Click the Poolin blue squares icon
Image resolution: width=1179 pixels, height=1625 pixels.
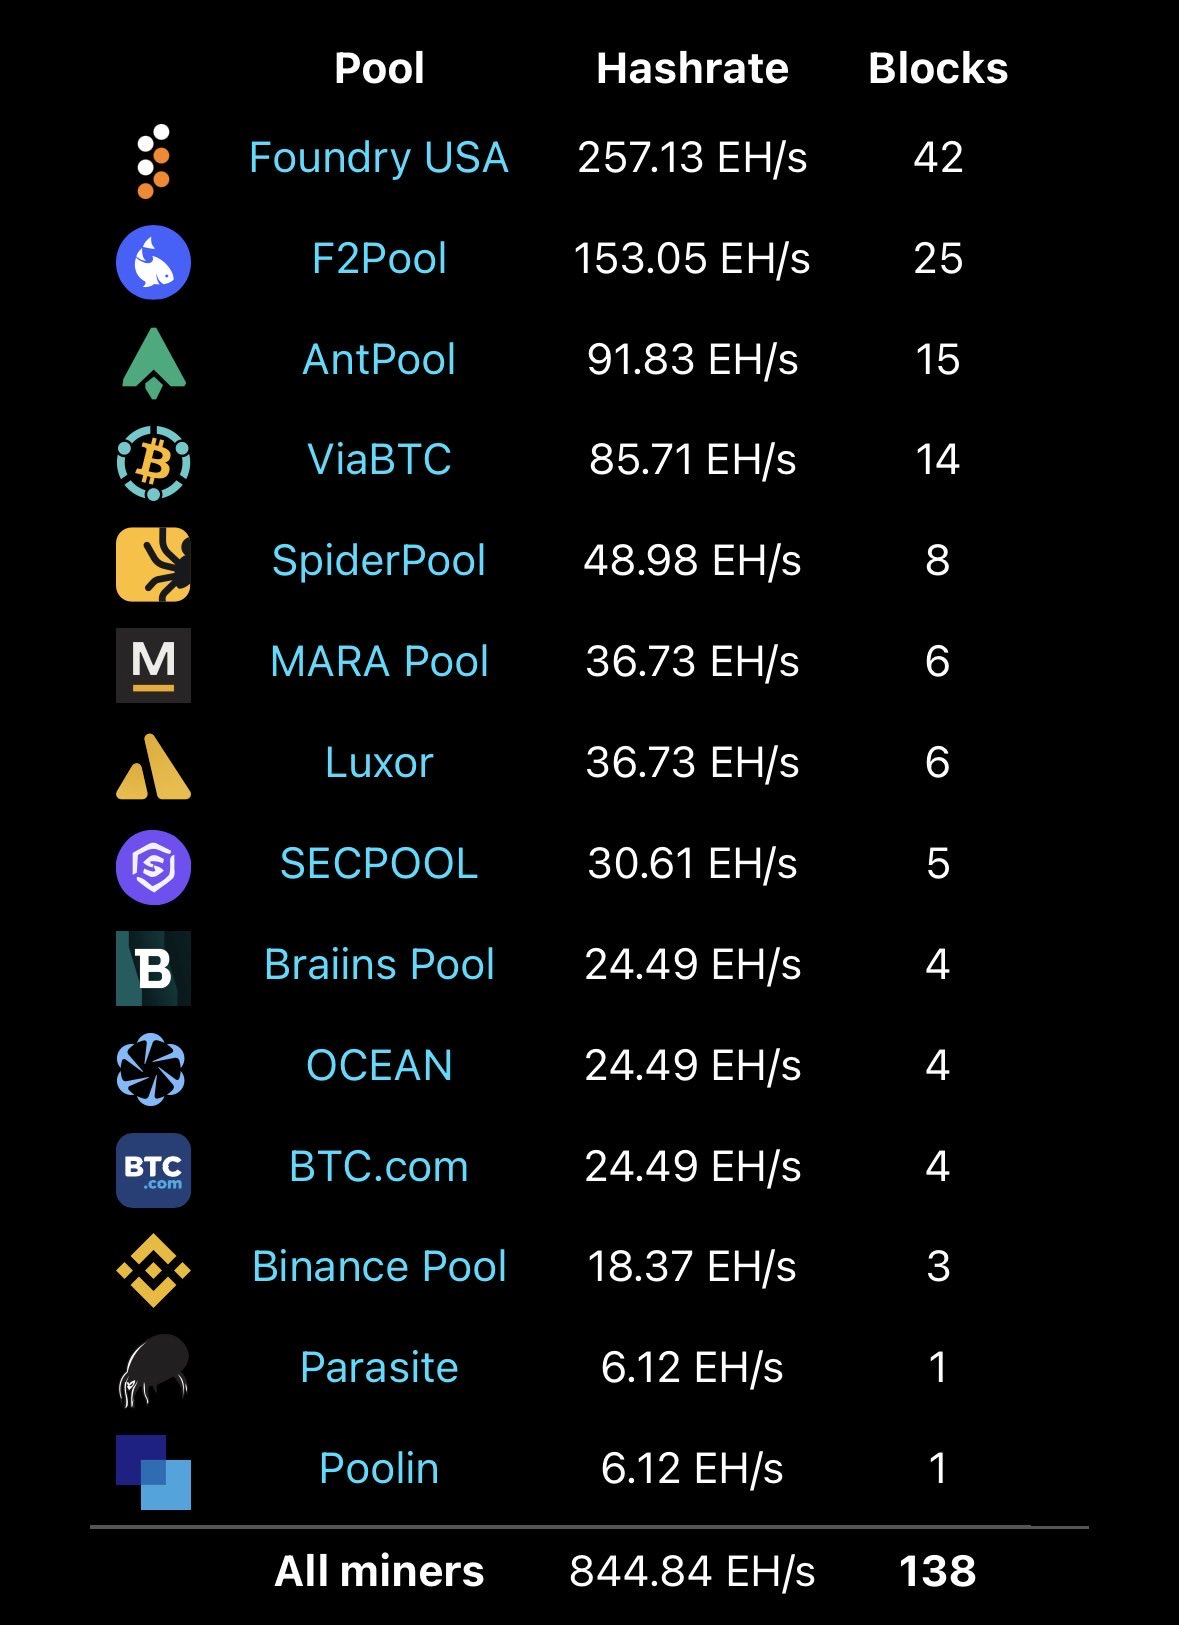coord(153,1472)
